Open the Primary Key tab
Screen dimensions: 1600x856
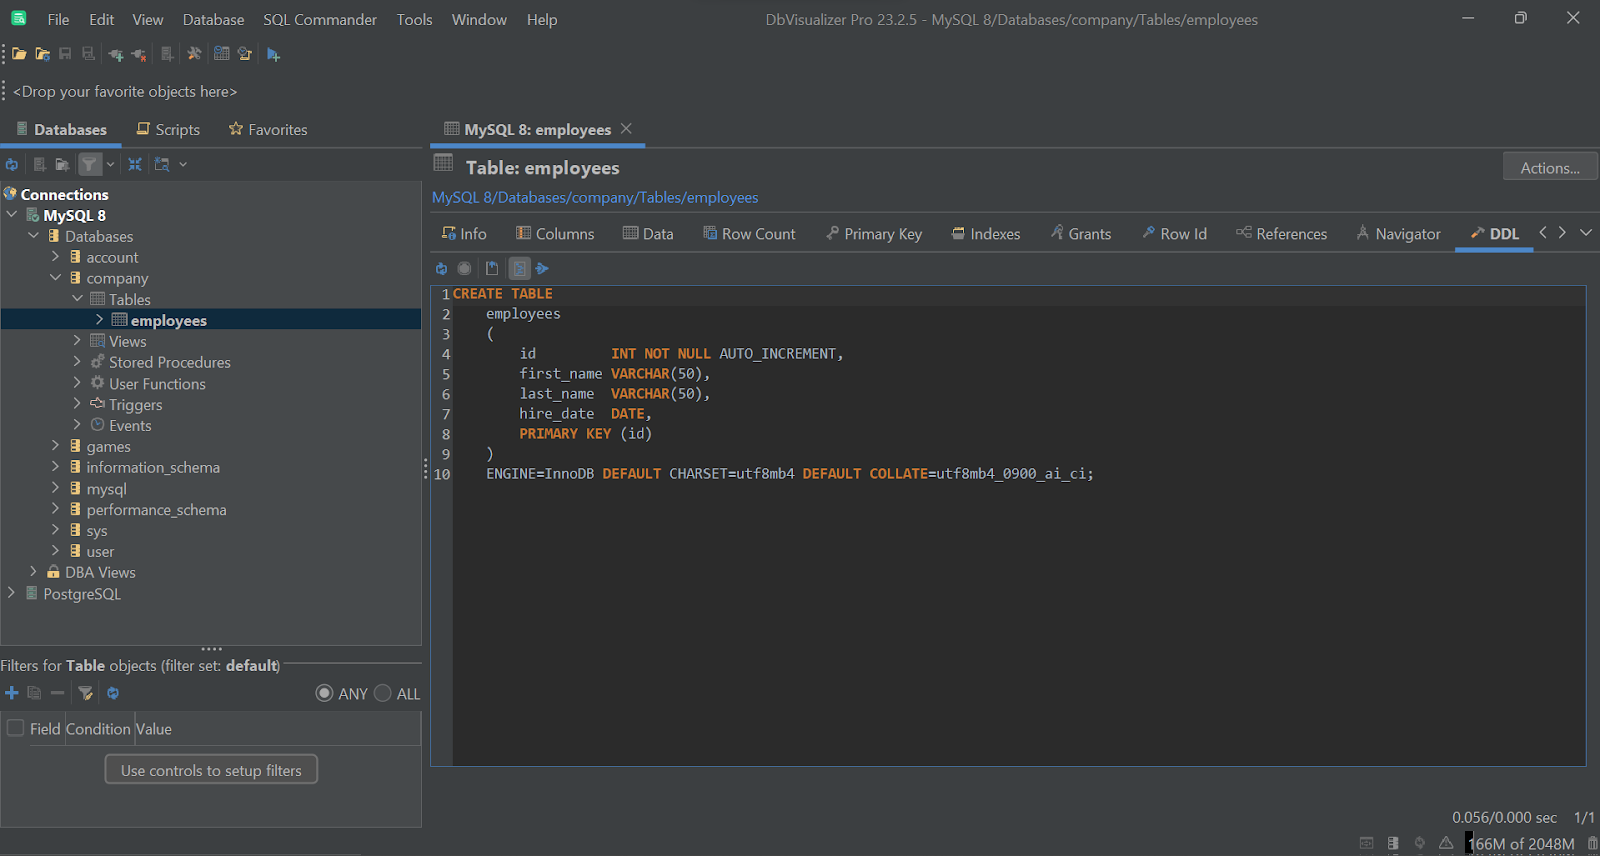tap(874, 233)
